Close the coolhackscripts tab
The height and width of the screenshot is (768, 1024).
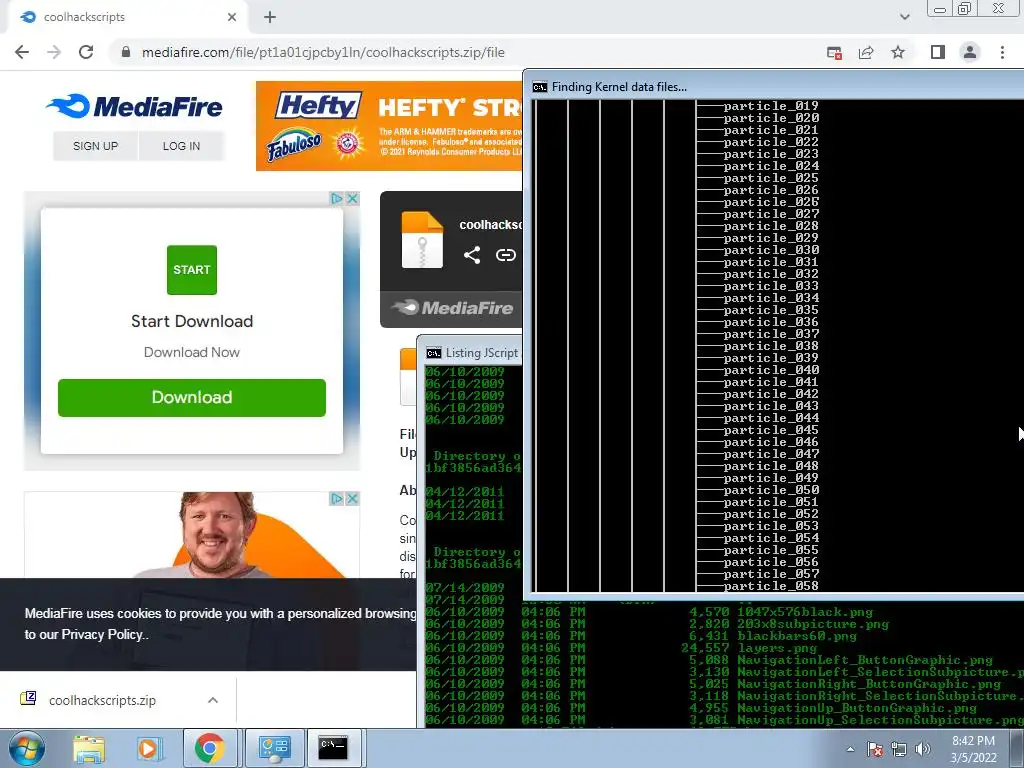coord(232,17)
